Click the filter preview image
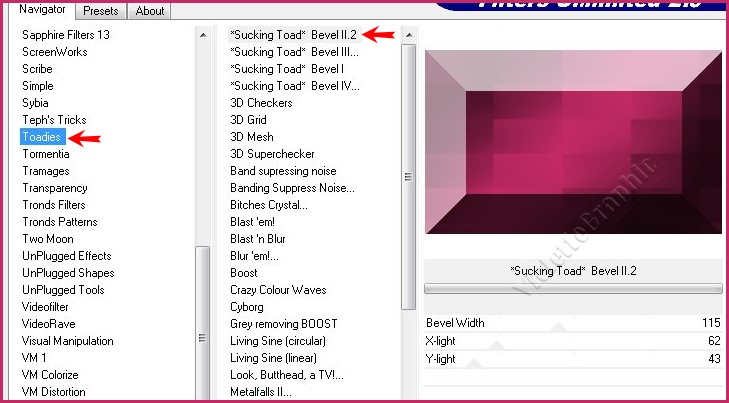Screen dimensions: 729x403 click(573, 141)
